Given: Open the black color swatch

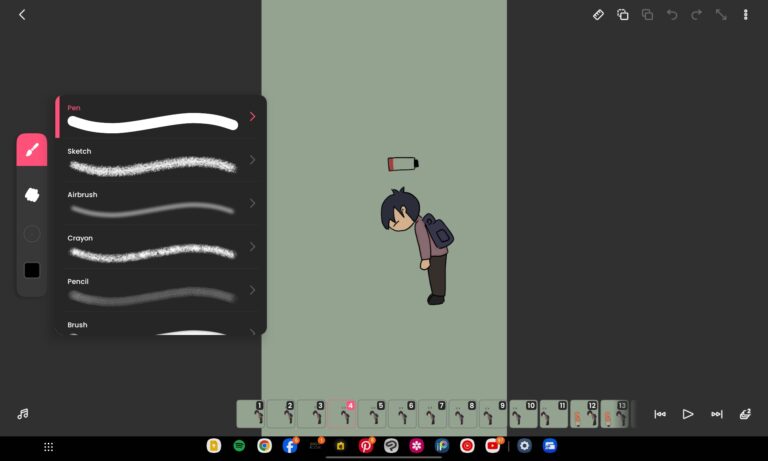Looking at the screenshot, I should click(x=32, y=270).
